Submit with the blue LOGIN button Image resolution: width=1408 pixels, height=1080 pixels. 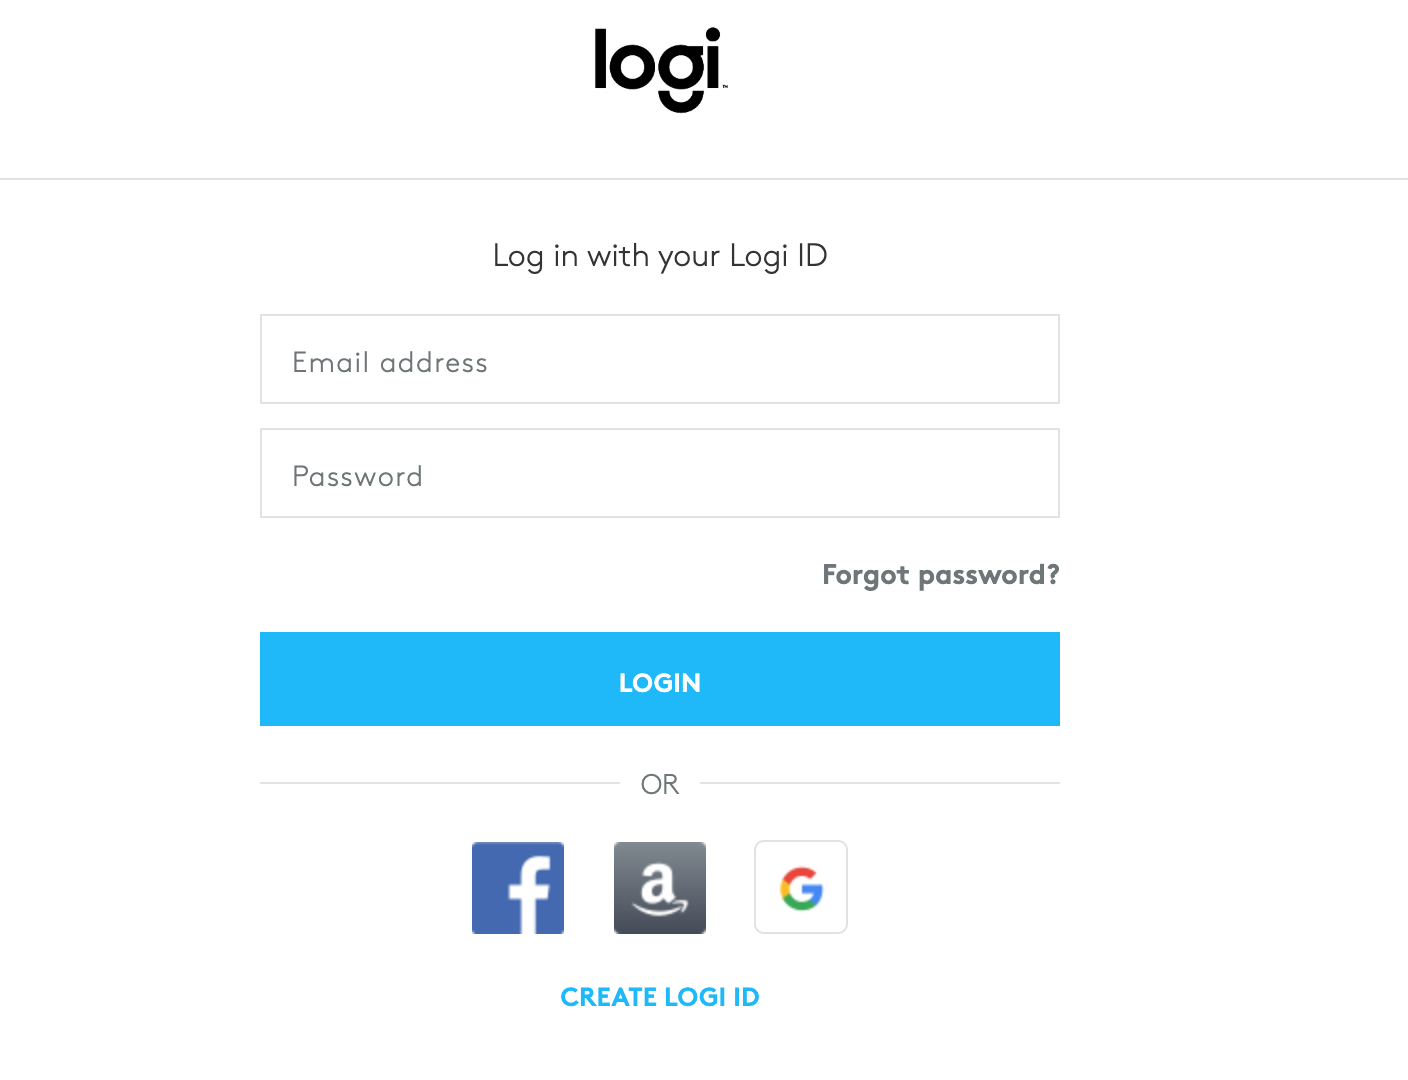pos(660,679)
